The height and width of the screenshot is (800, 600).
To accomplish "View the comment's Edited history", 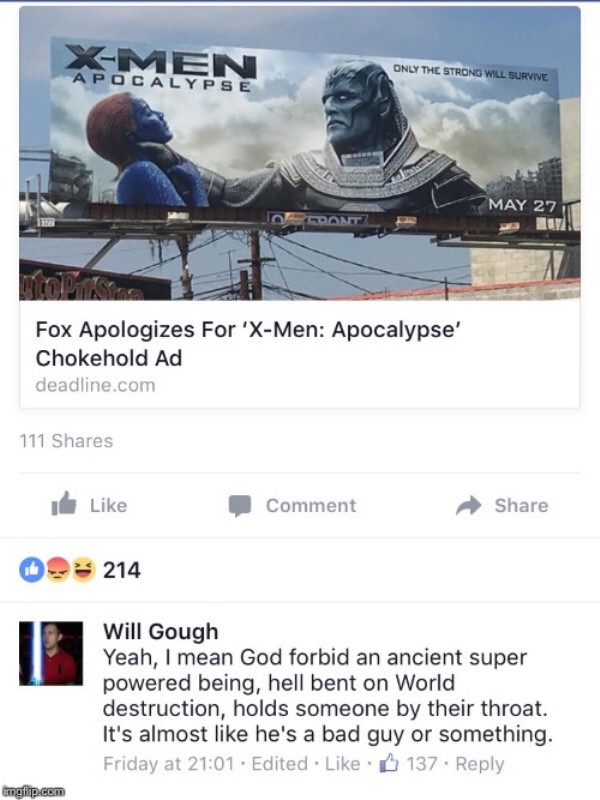I will click(280, 764).
